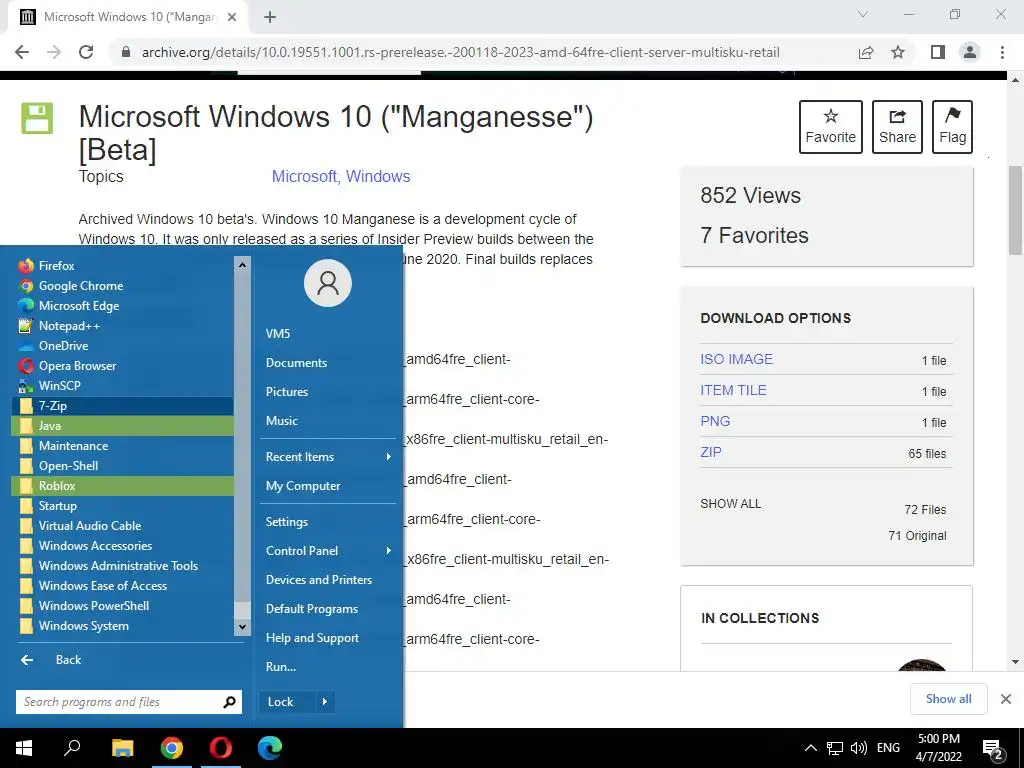Expand the Startup folder
The image size is (1024, 768).
[123, 505]
